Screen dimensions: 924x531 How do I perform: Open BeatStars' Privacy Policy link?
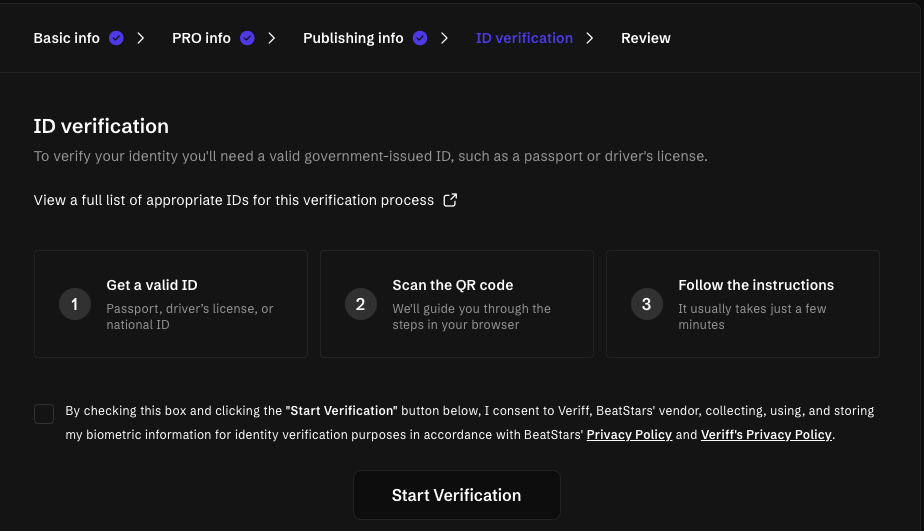click(629, 435)
